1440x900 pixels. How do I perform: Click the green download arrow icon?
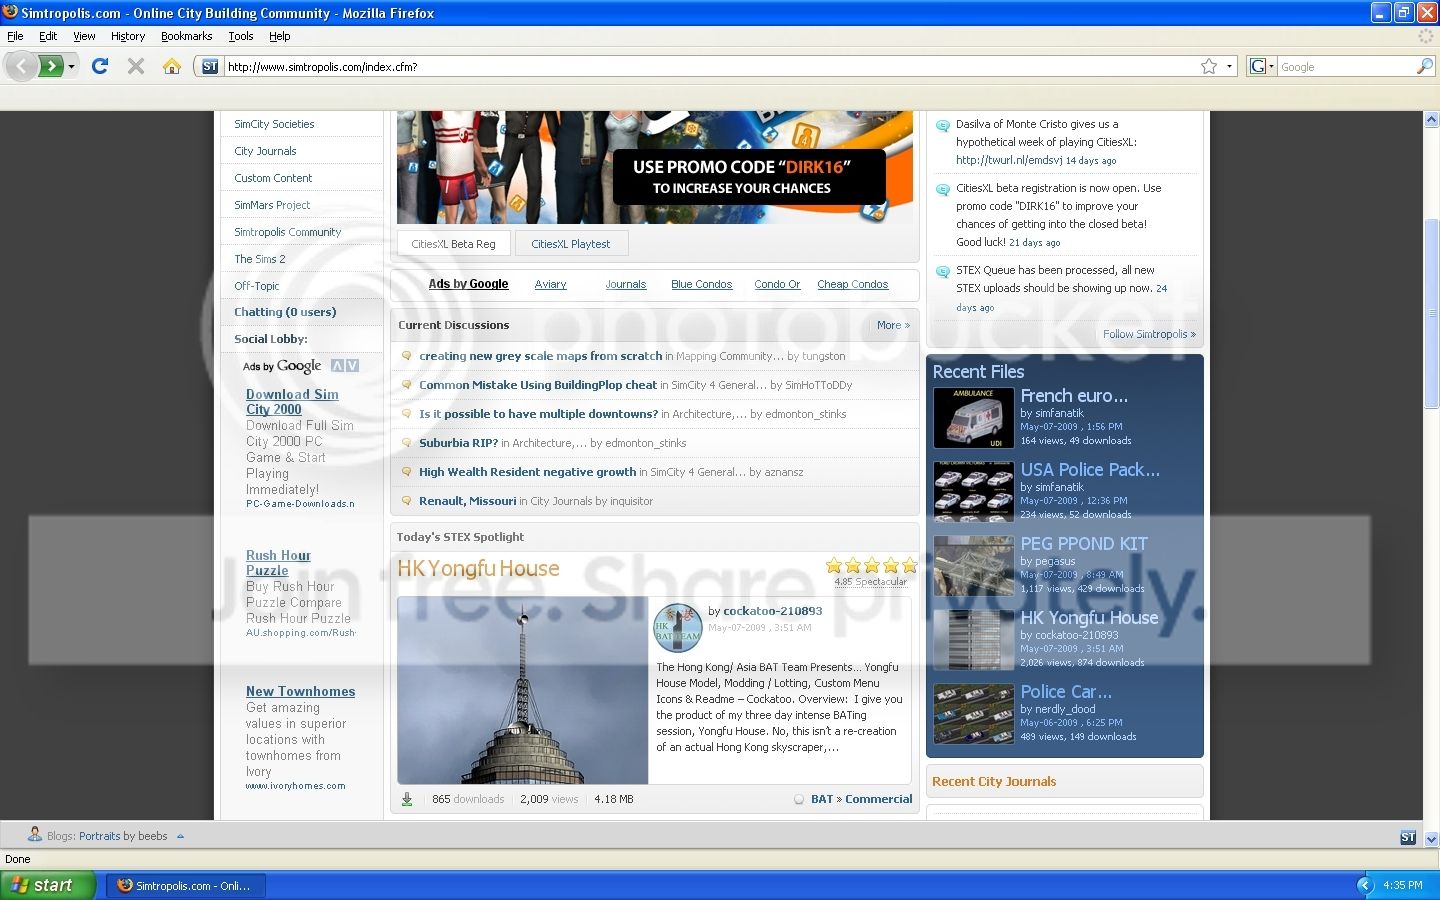pos(407,799)
